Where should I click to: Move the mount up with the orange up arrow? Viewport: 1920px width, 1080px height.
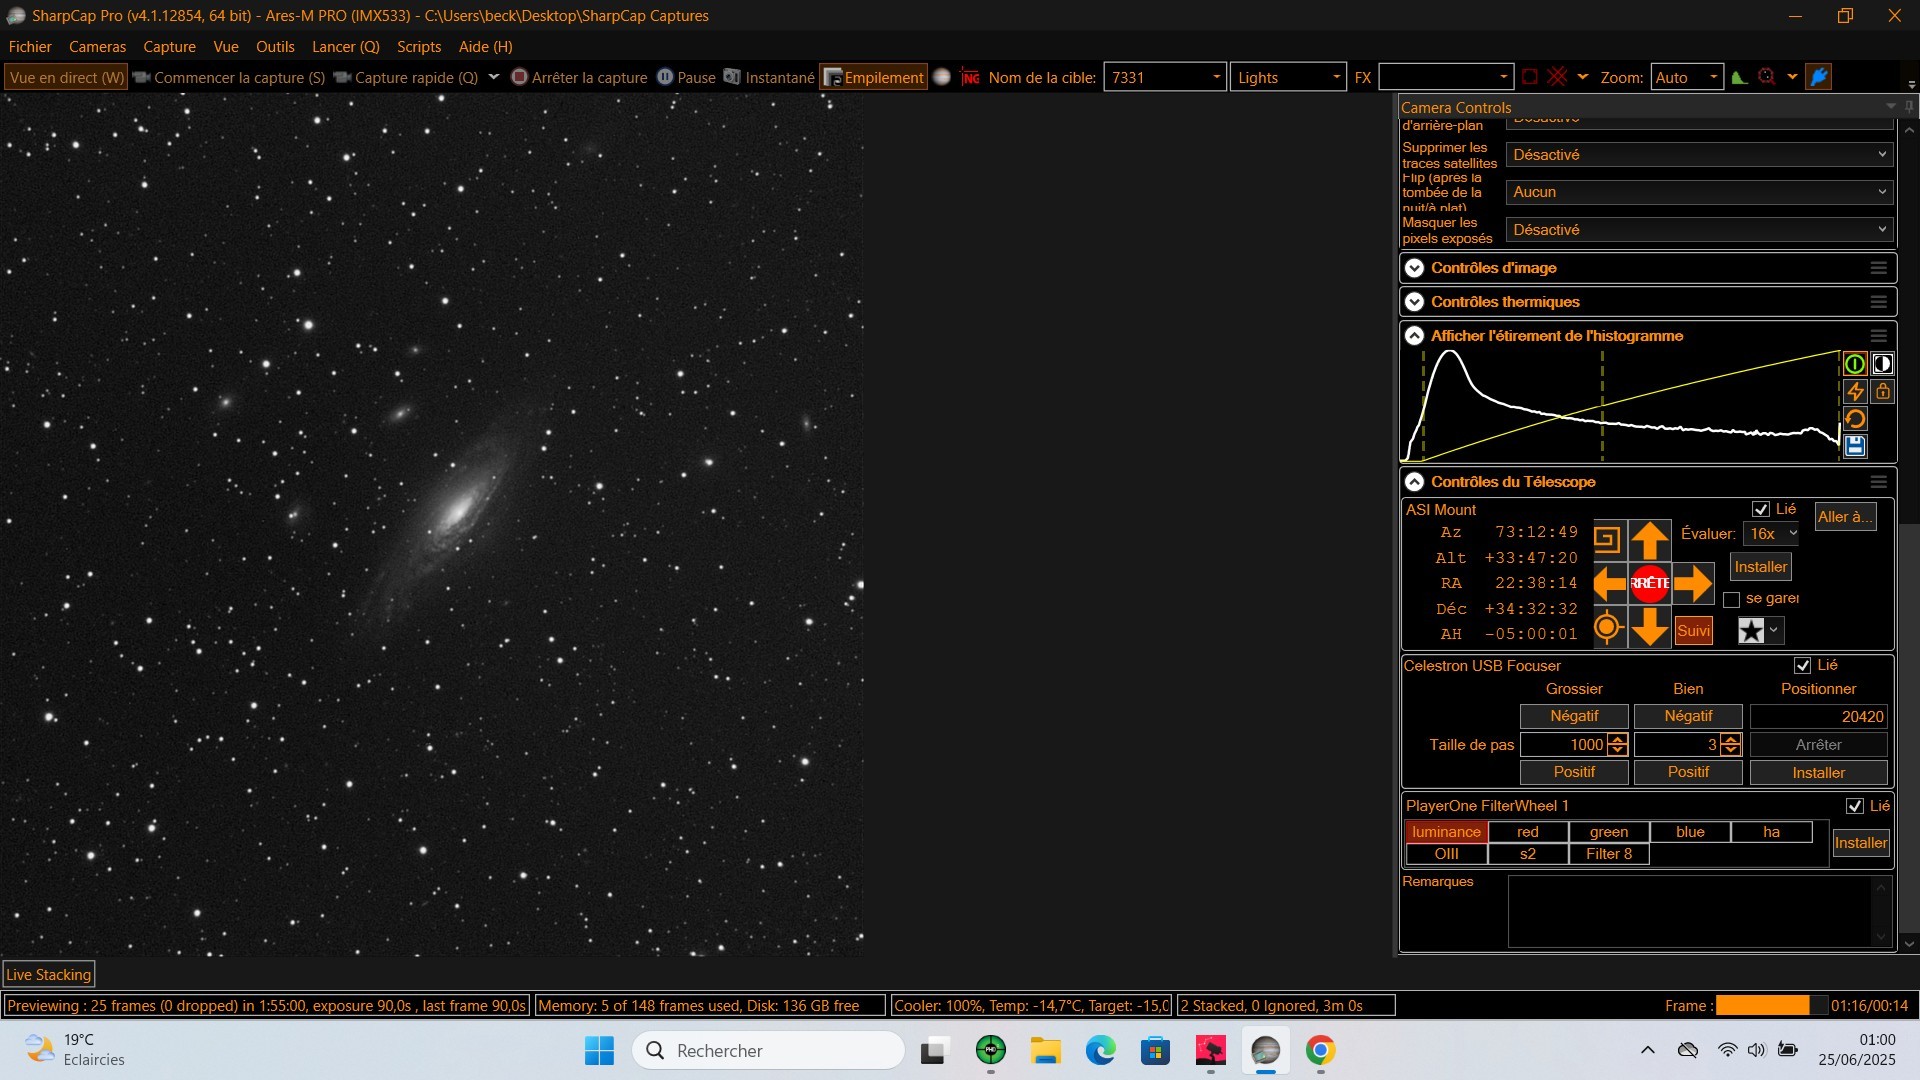1650,541
